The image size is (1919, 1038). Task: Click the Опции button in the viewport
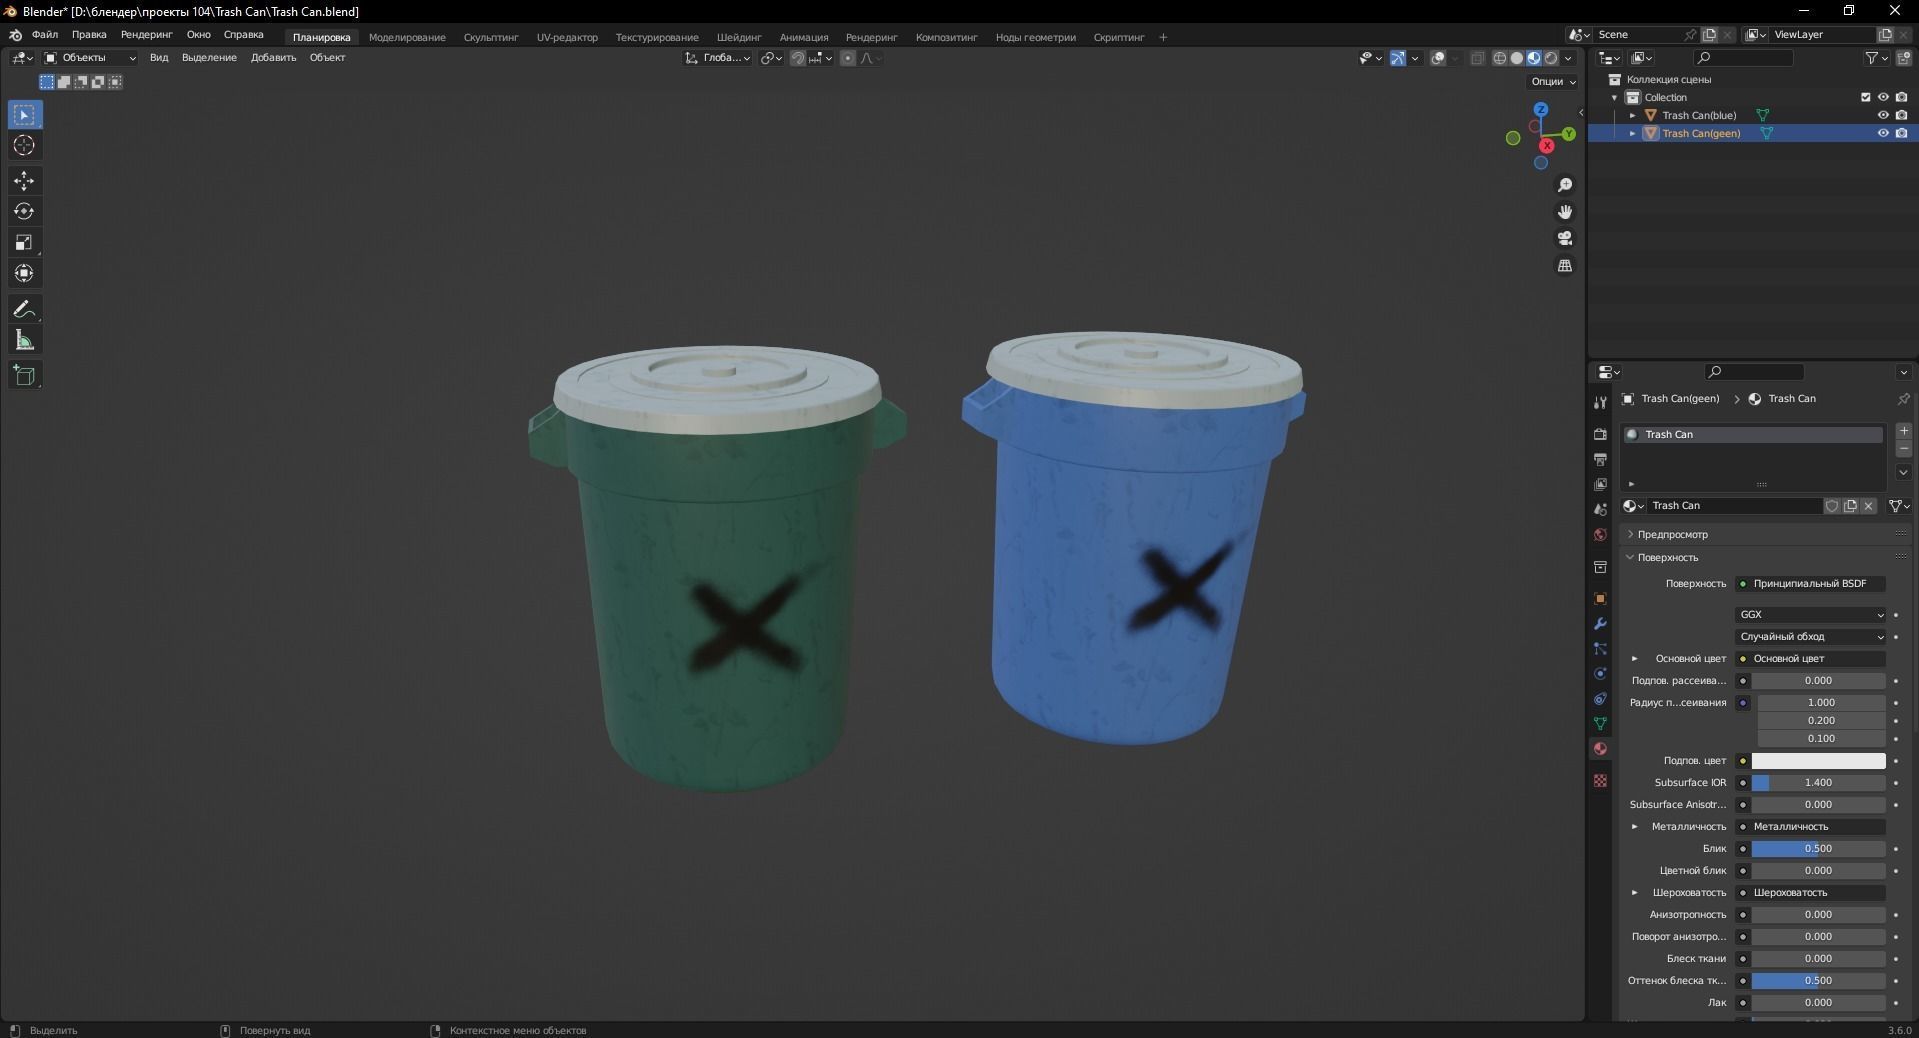1549,81
